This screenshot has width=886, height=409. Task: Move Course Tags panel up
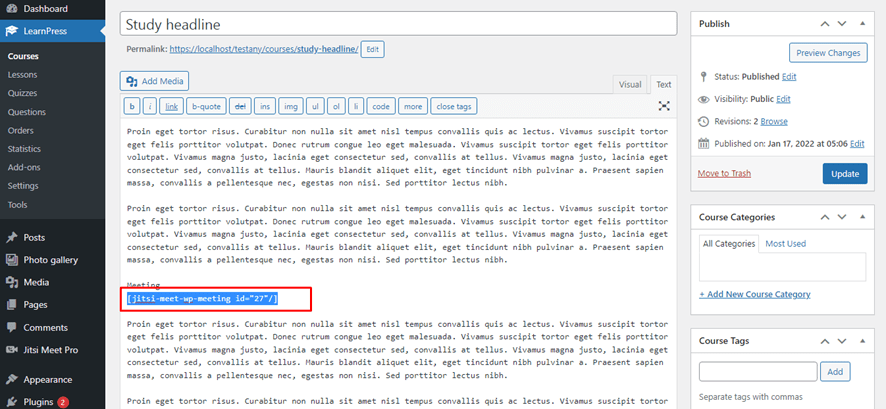tap(825, 341)
